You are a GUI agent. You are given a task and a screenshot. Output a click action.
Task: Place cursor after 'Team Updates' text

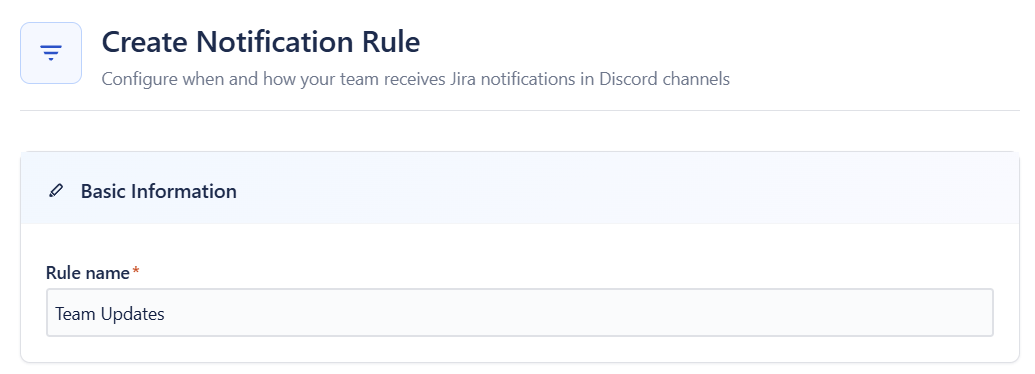[x=166, y=313]
